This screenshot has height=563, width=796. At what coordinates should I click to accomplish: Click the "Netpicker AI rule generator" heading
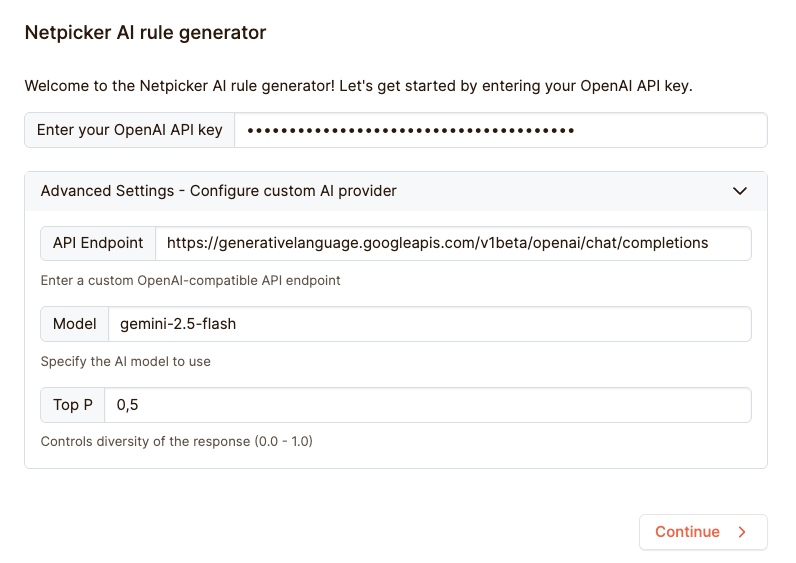[145, 33]
